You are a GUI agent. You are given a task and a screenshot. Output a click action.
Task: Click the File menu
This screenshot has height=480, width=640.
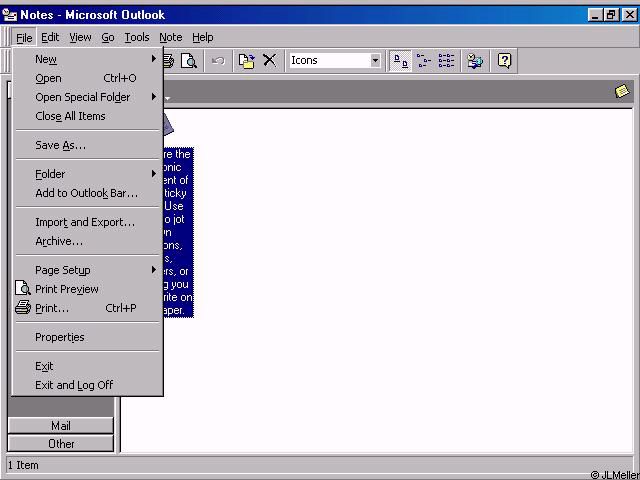[24, 38]
